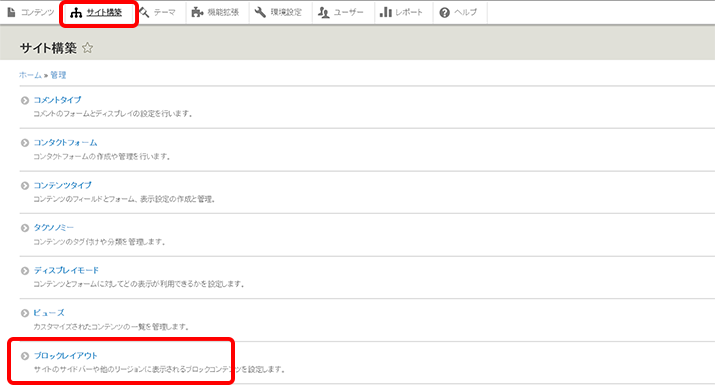715x391 pixels.
Task: Click arrow bullet beside コメントタイプ
Action: point(25,100)
